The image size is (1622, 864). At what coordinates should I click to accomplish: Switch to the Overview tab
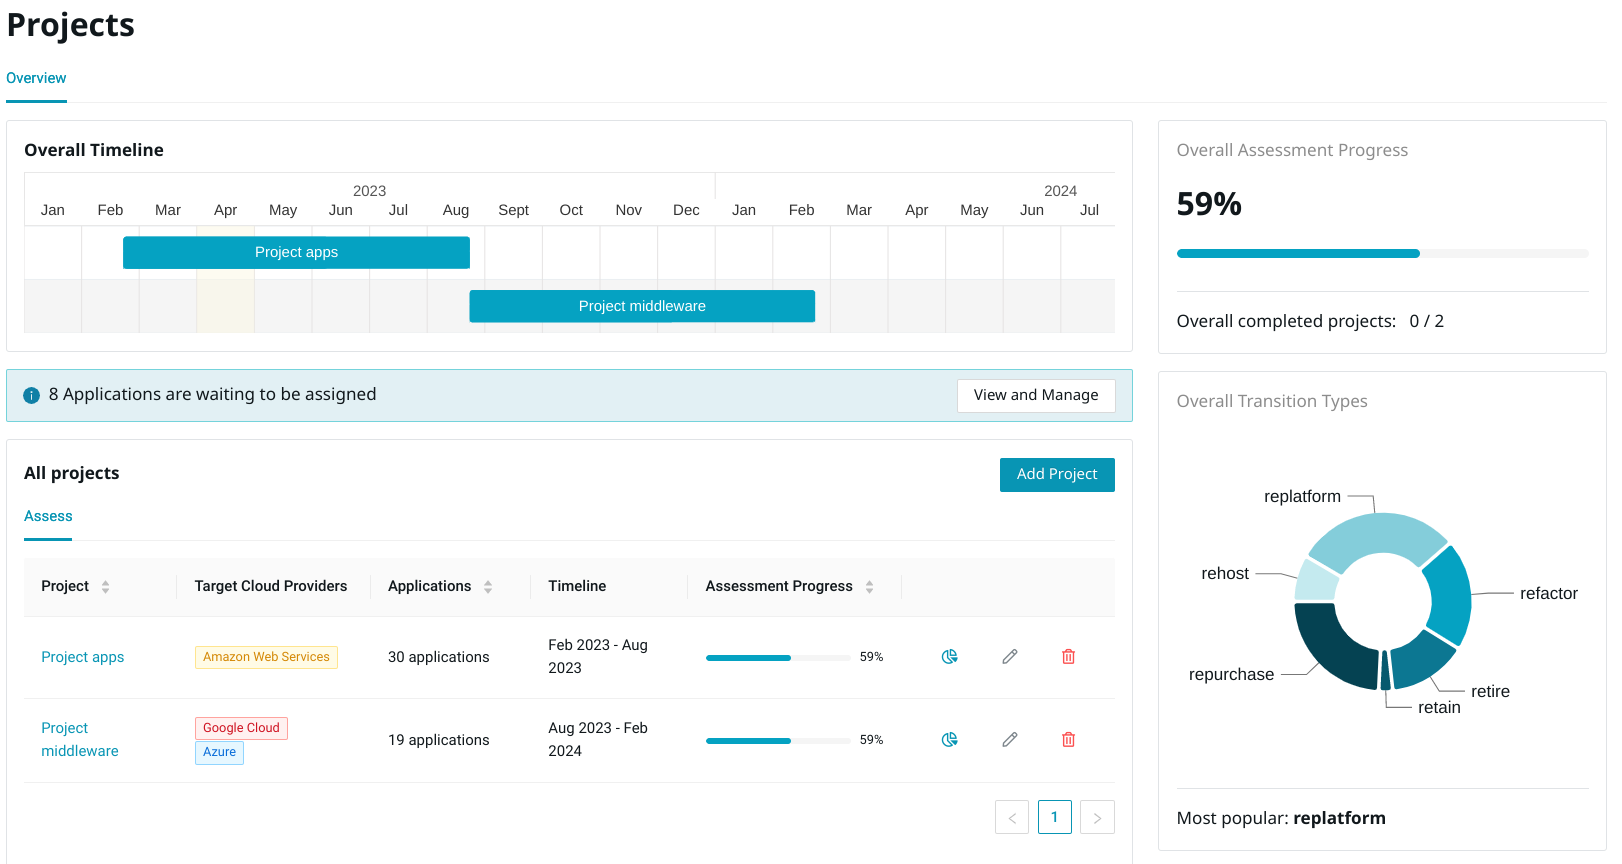pos(36,78)
